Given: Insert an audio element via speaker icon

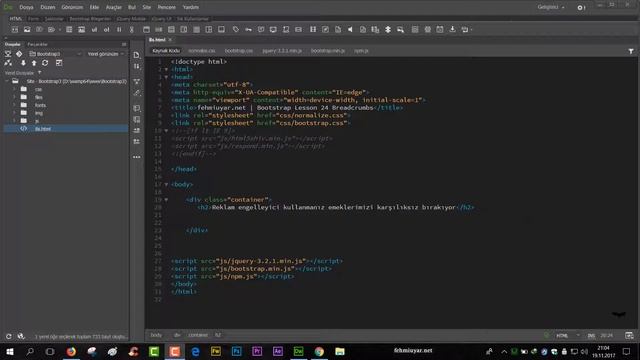Looking at the screenshot, I should pos(350,29).
